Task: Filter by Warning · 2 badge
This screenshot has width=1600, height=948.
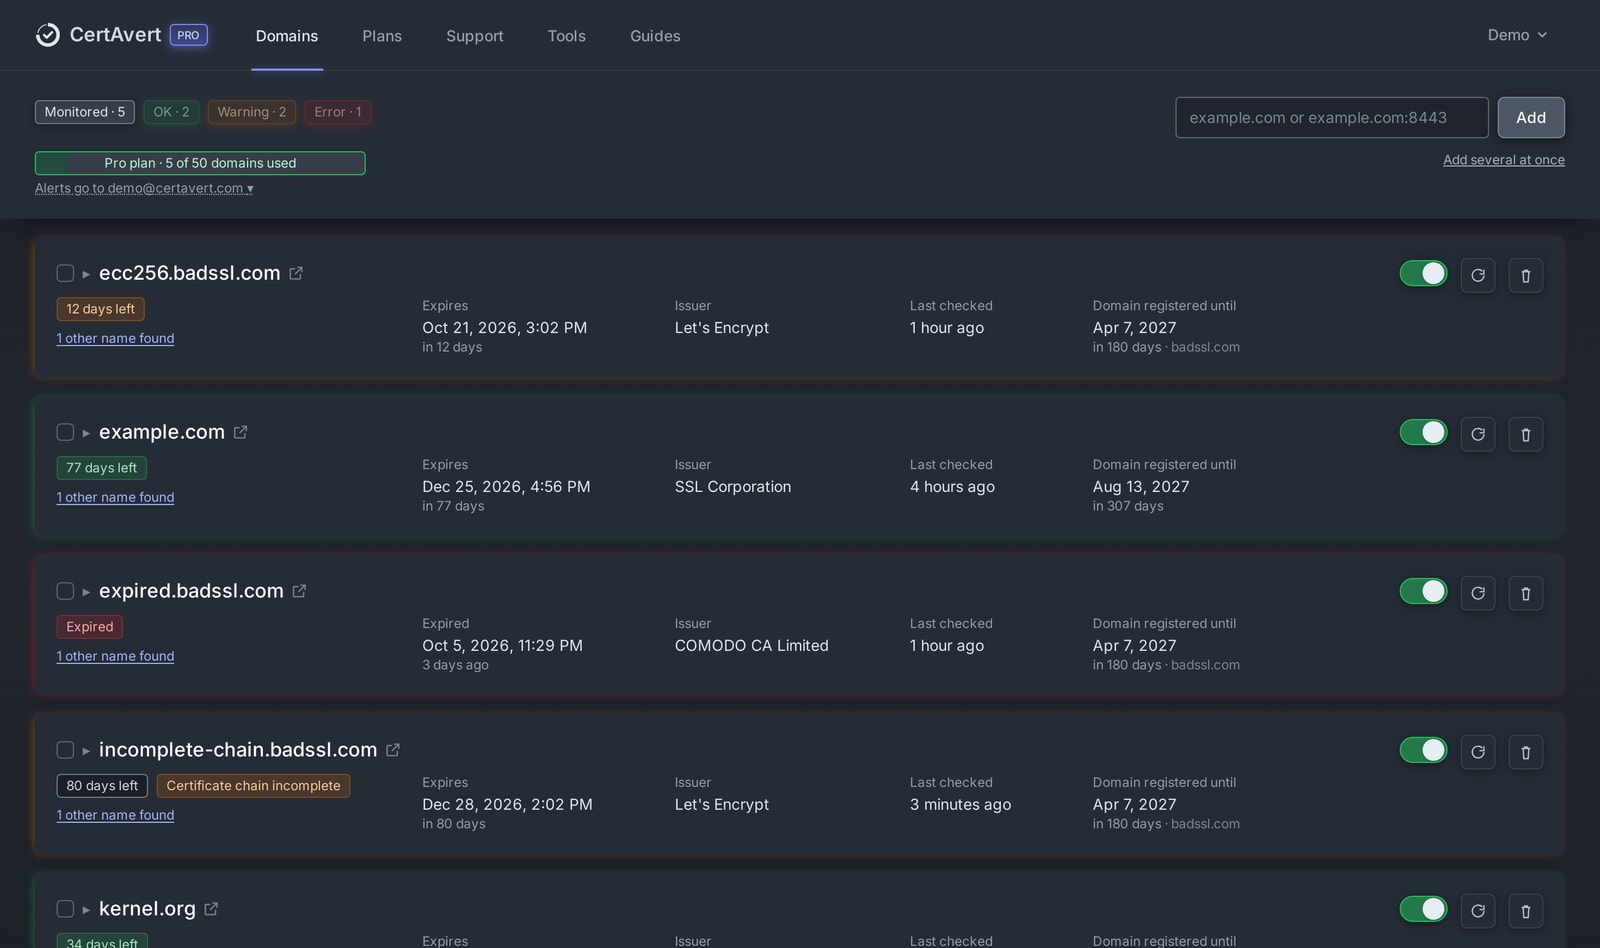Action: 252,112
